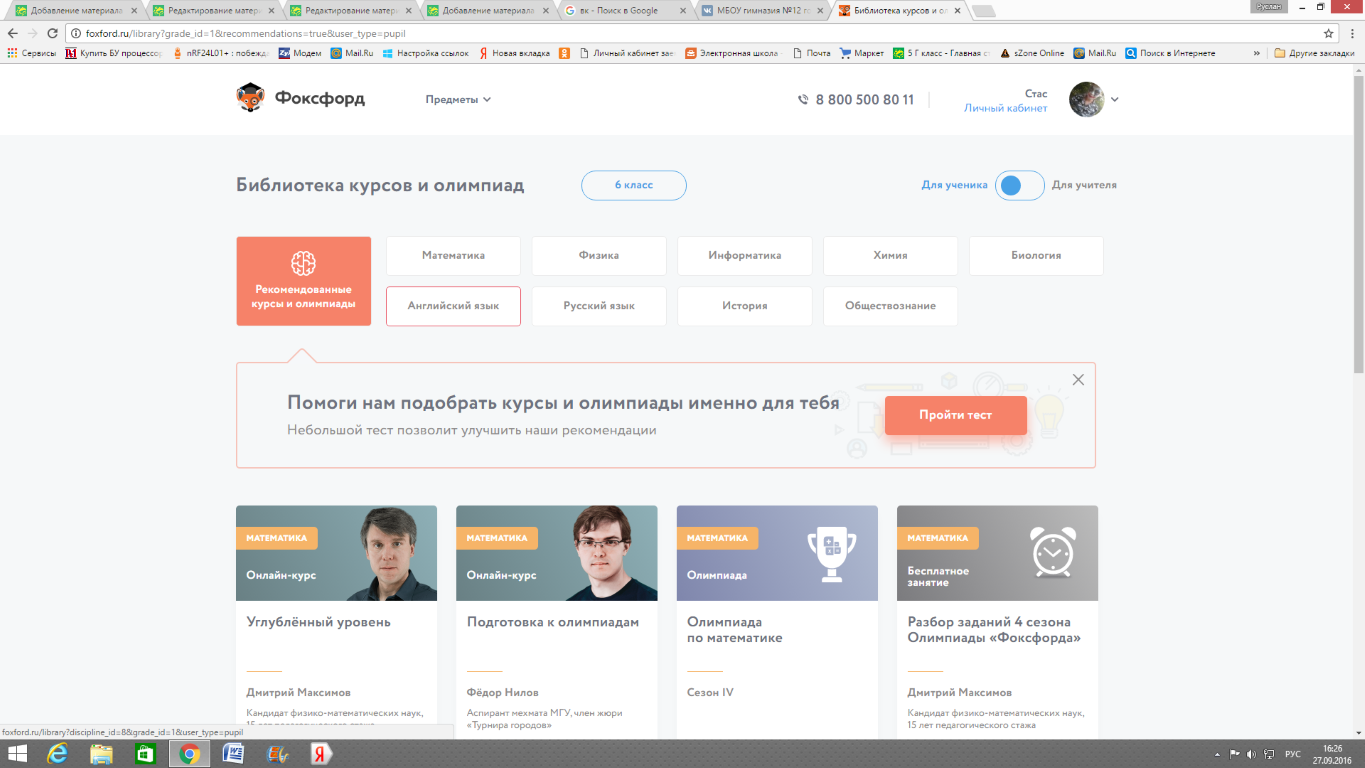This screenshot has width=1365, height=768.
Task: Bookmark page with the star icon
Action: click(1329, 33)
